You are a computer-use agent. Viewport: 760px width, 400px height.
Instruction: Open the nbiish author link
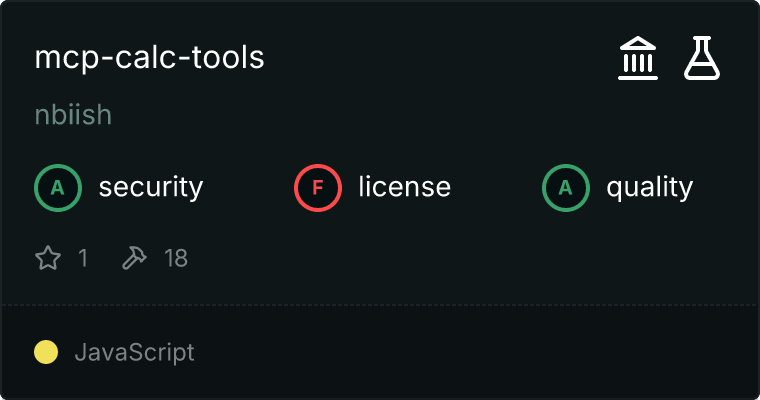point(73,115)
